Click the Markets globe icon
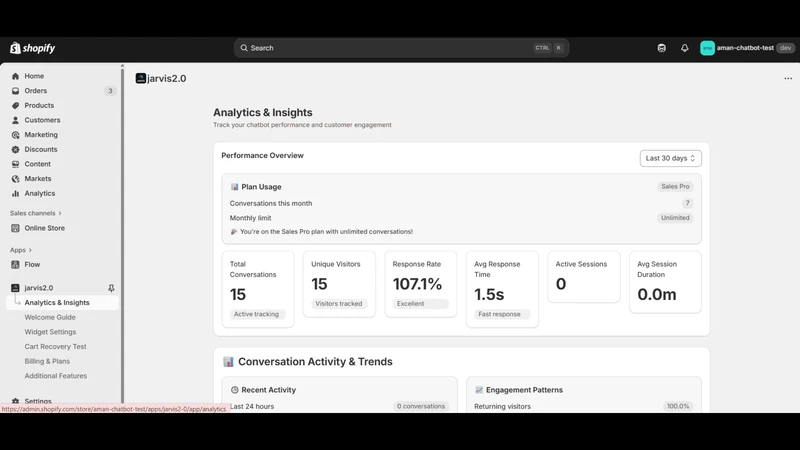The width and height of the screenshot is (800, 450). click(x=15, y=179)
